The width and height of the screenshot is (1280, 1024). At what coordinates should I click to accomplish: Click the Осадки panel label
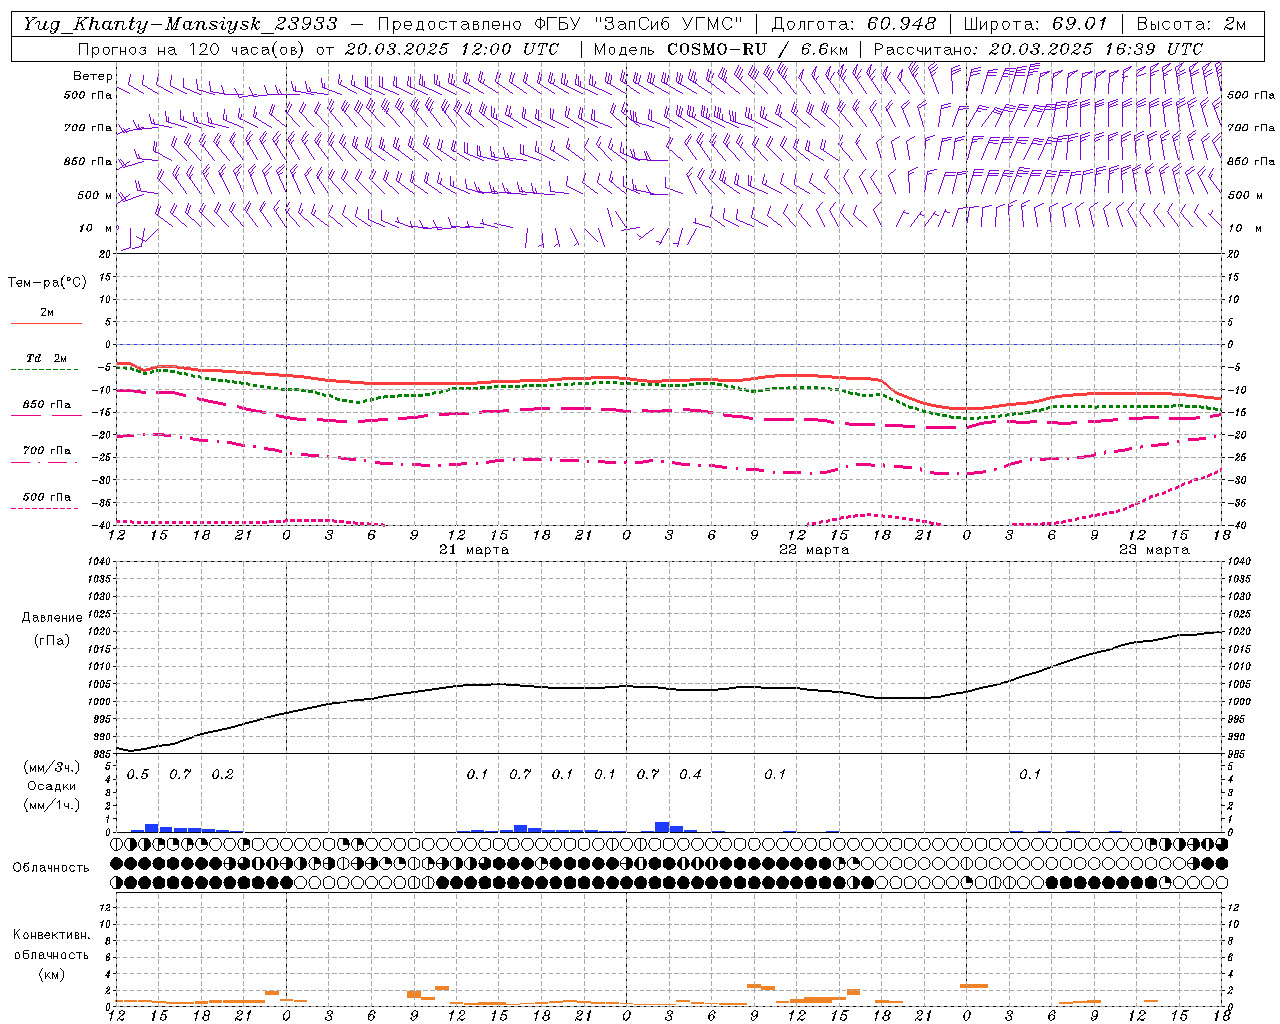tap(52, 786)
